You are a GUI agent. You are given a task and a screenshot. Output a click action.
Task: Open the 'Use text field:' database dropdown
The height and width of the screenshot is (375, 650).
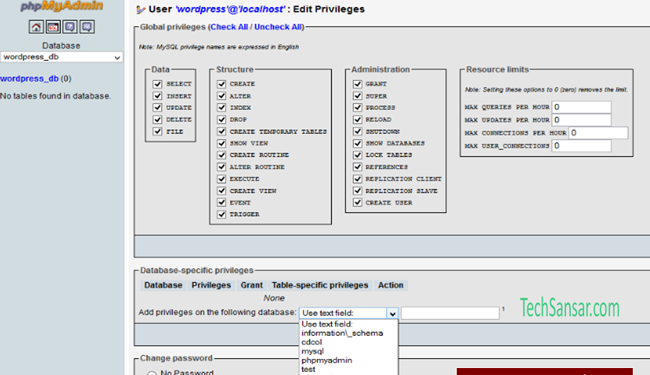point(349,313)
